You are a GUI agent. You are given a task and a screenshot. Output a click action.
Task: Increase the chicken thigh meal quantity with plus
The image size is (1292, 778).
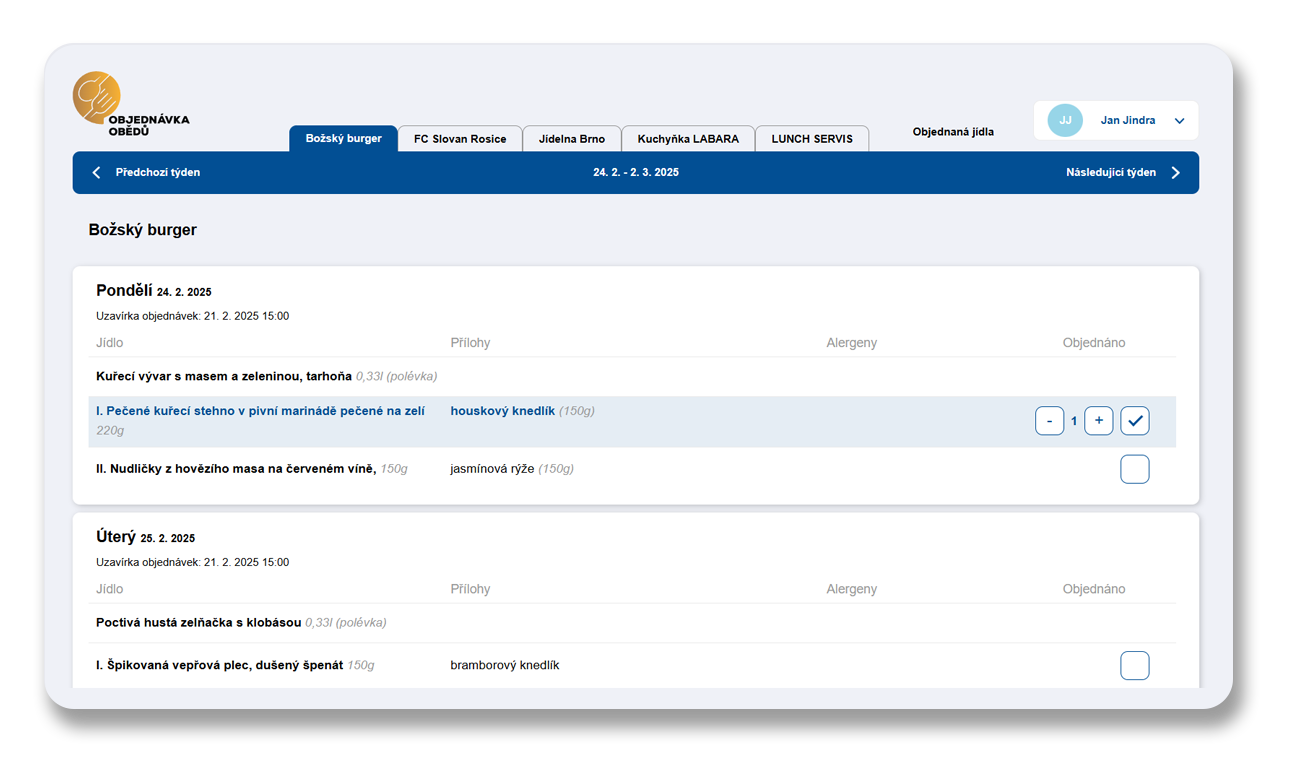(x=1098, y=421)
